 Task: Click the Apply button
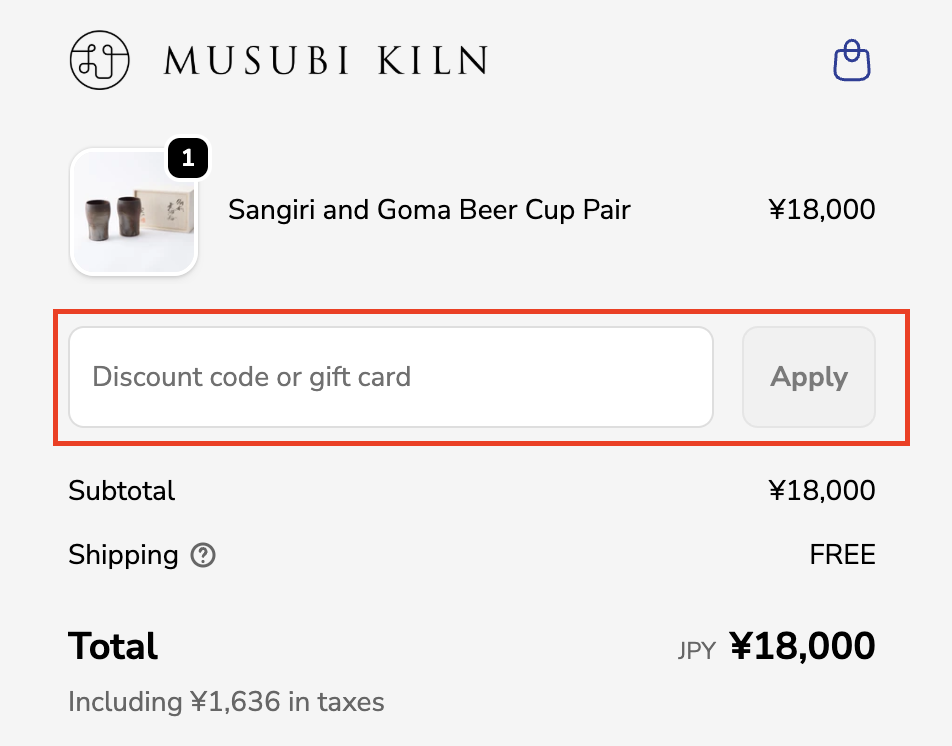809,377
